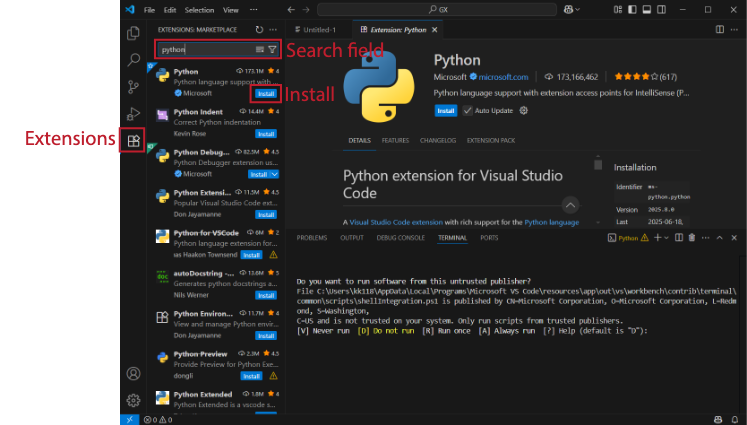The width and height of the screenshot is (747, 425).
Task: Install the Python extension from list
Action: click(x=266, y=94)
